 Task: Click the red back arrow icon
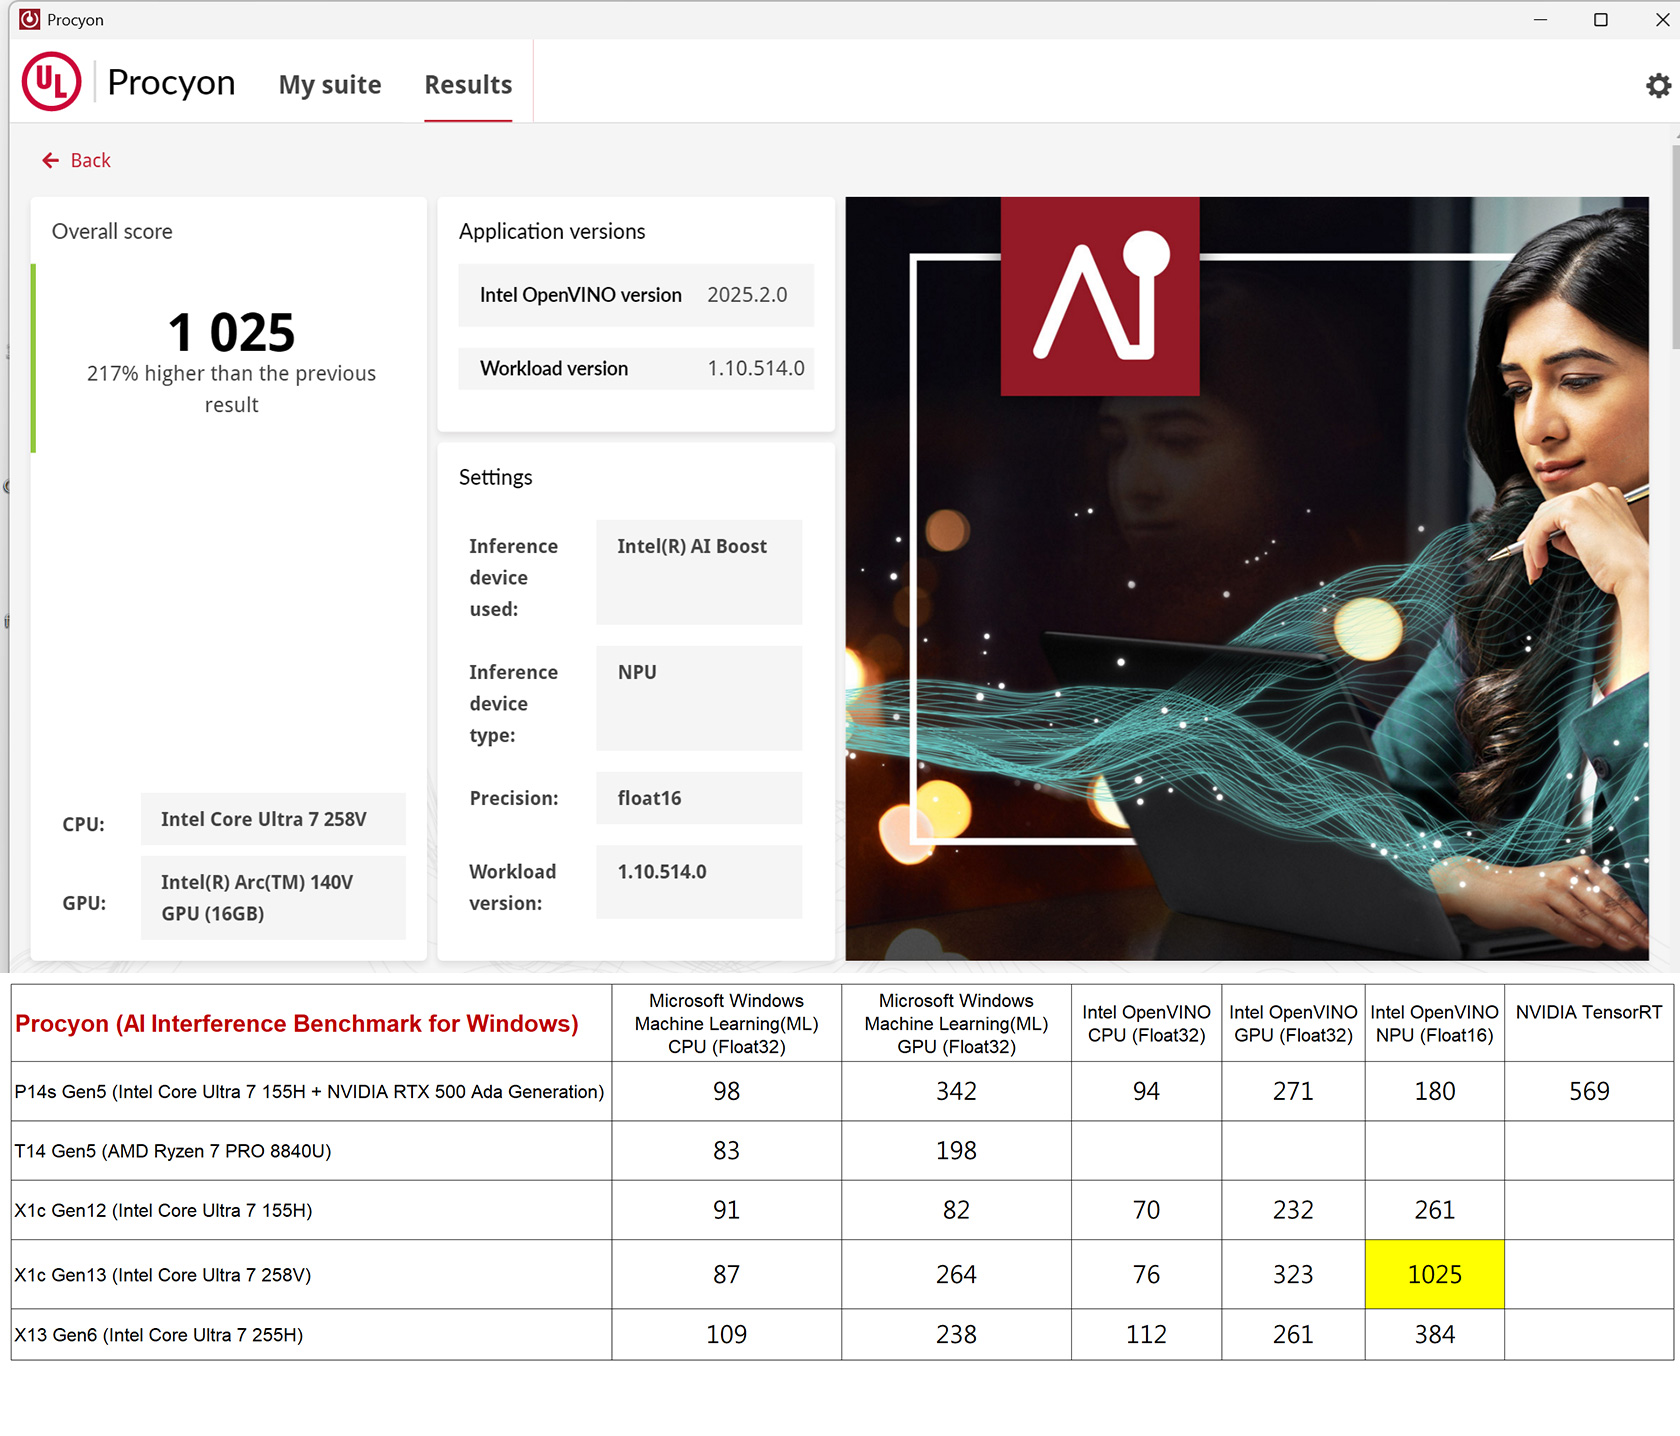tap(50, 160)
